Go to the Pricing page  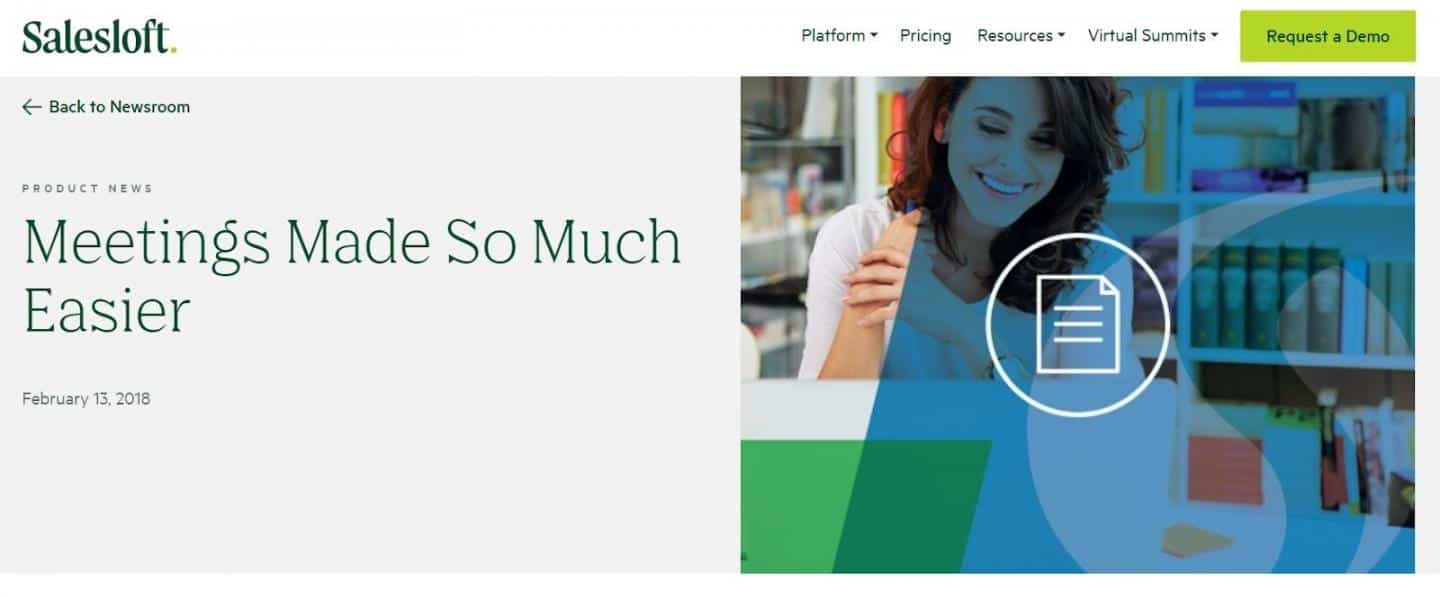coord(925,36)
